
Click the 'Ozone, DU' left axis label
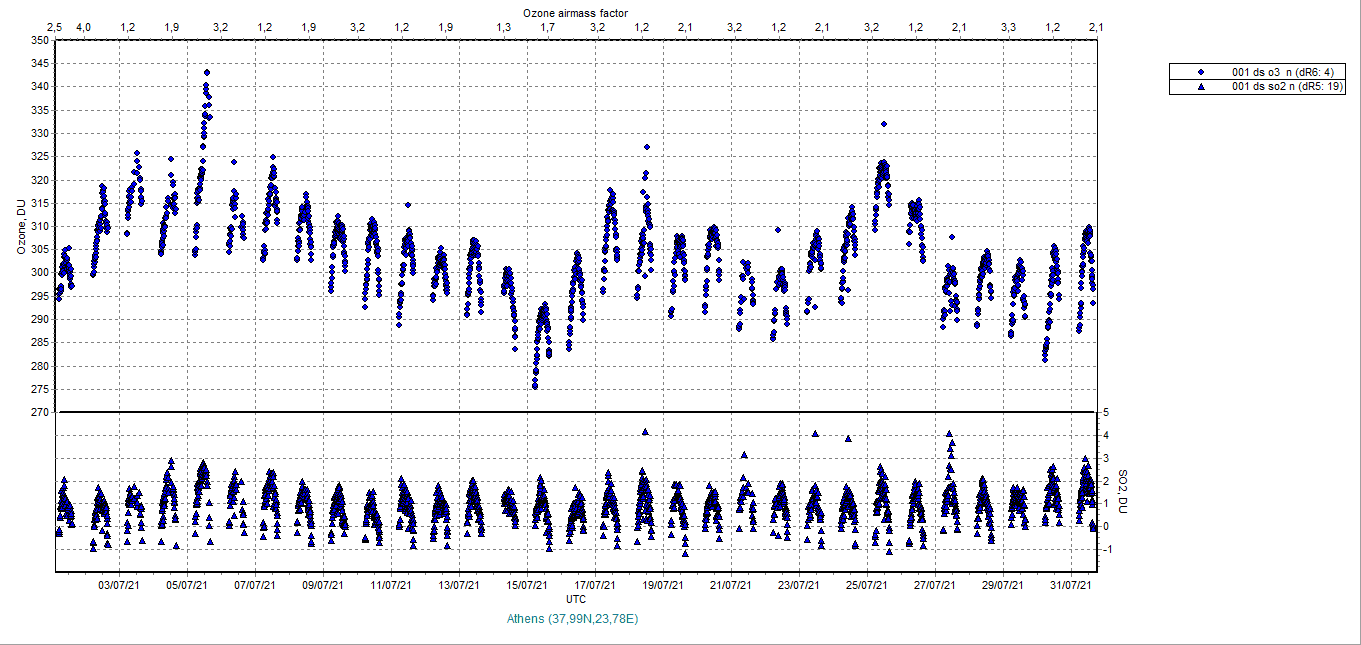(20, 227)
